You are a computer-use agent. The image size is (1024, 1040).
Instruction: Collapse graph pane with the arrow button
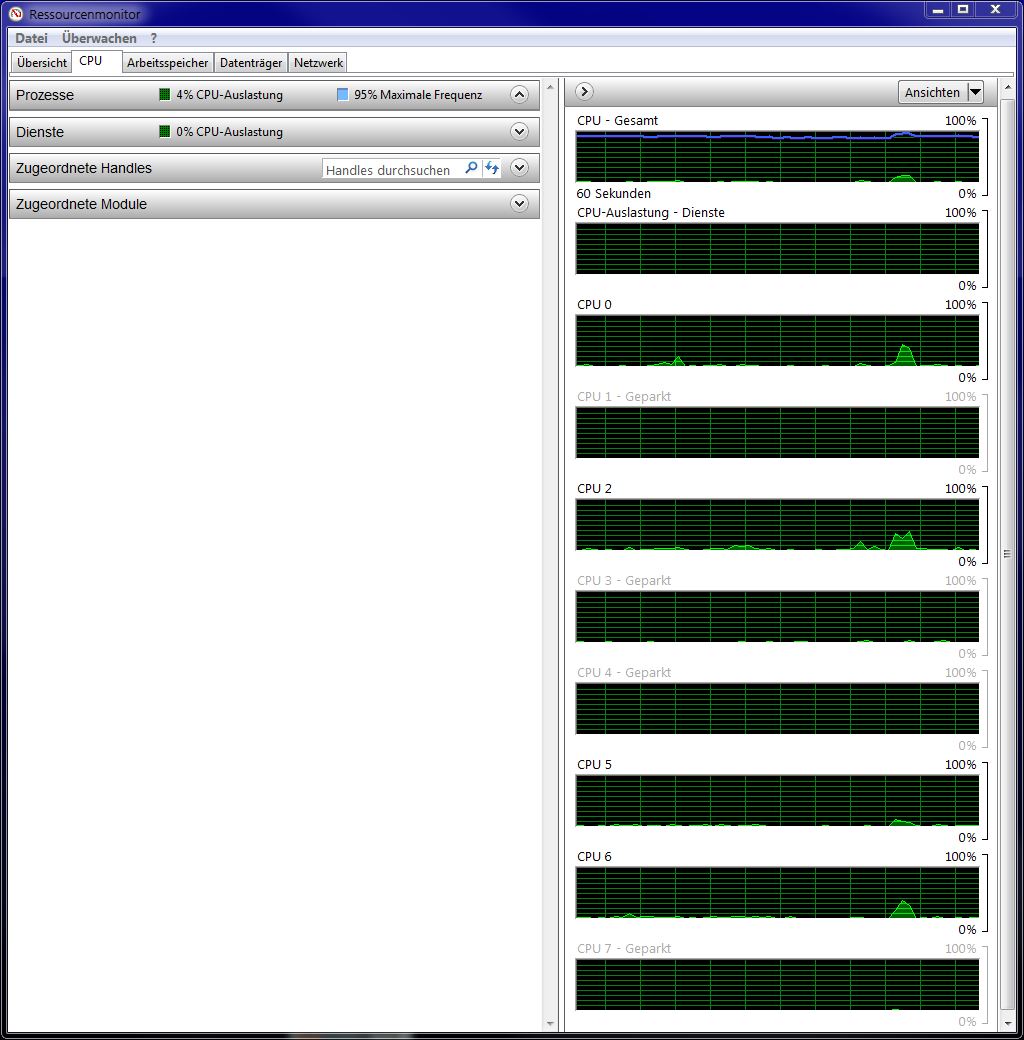click(584, 92)
